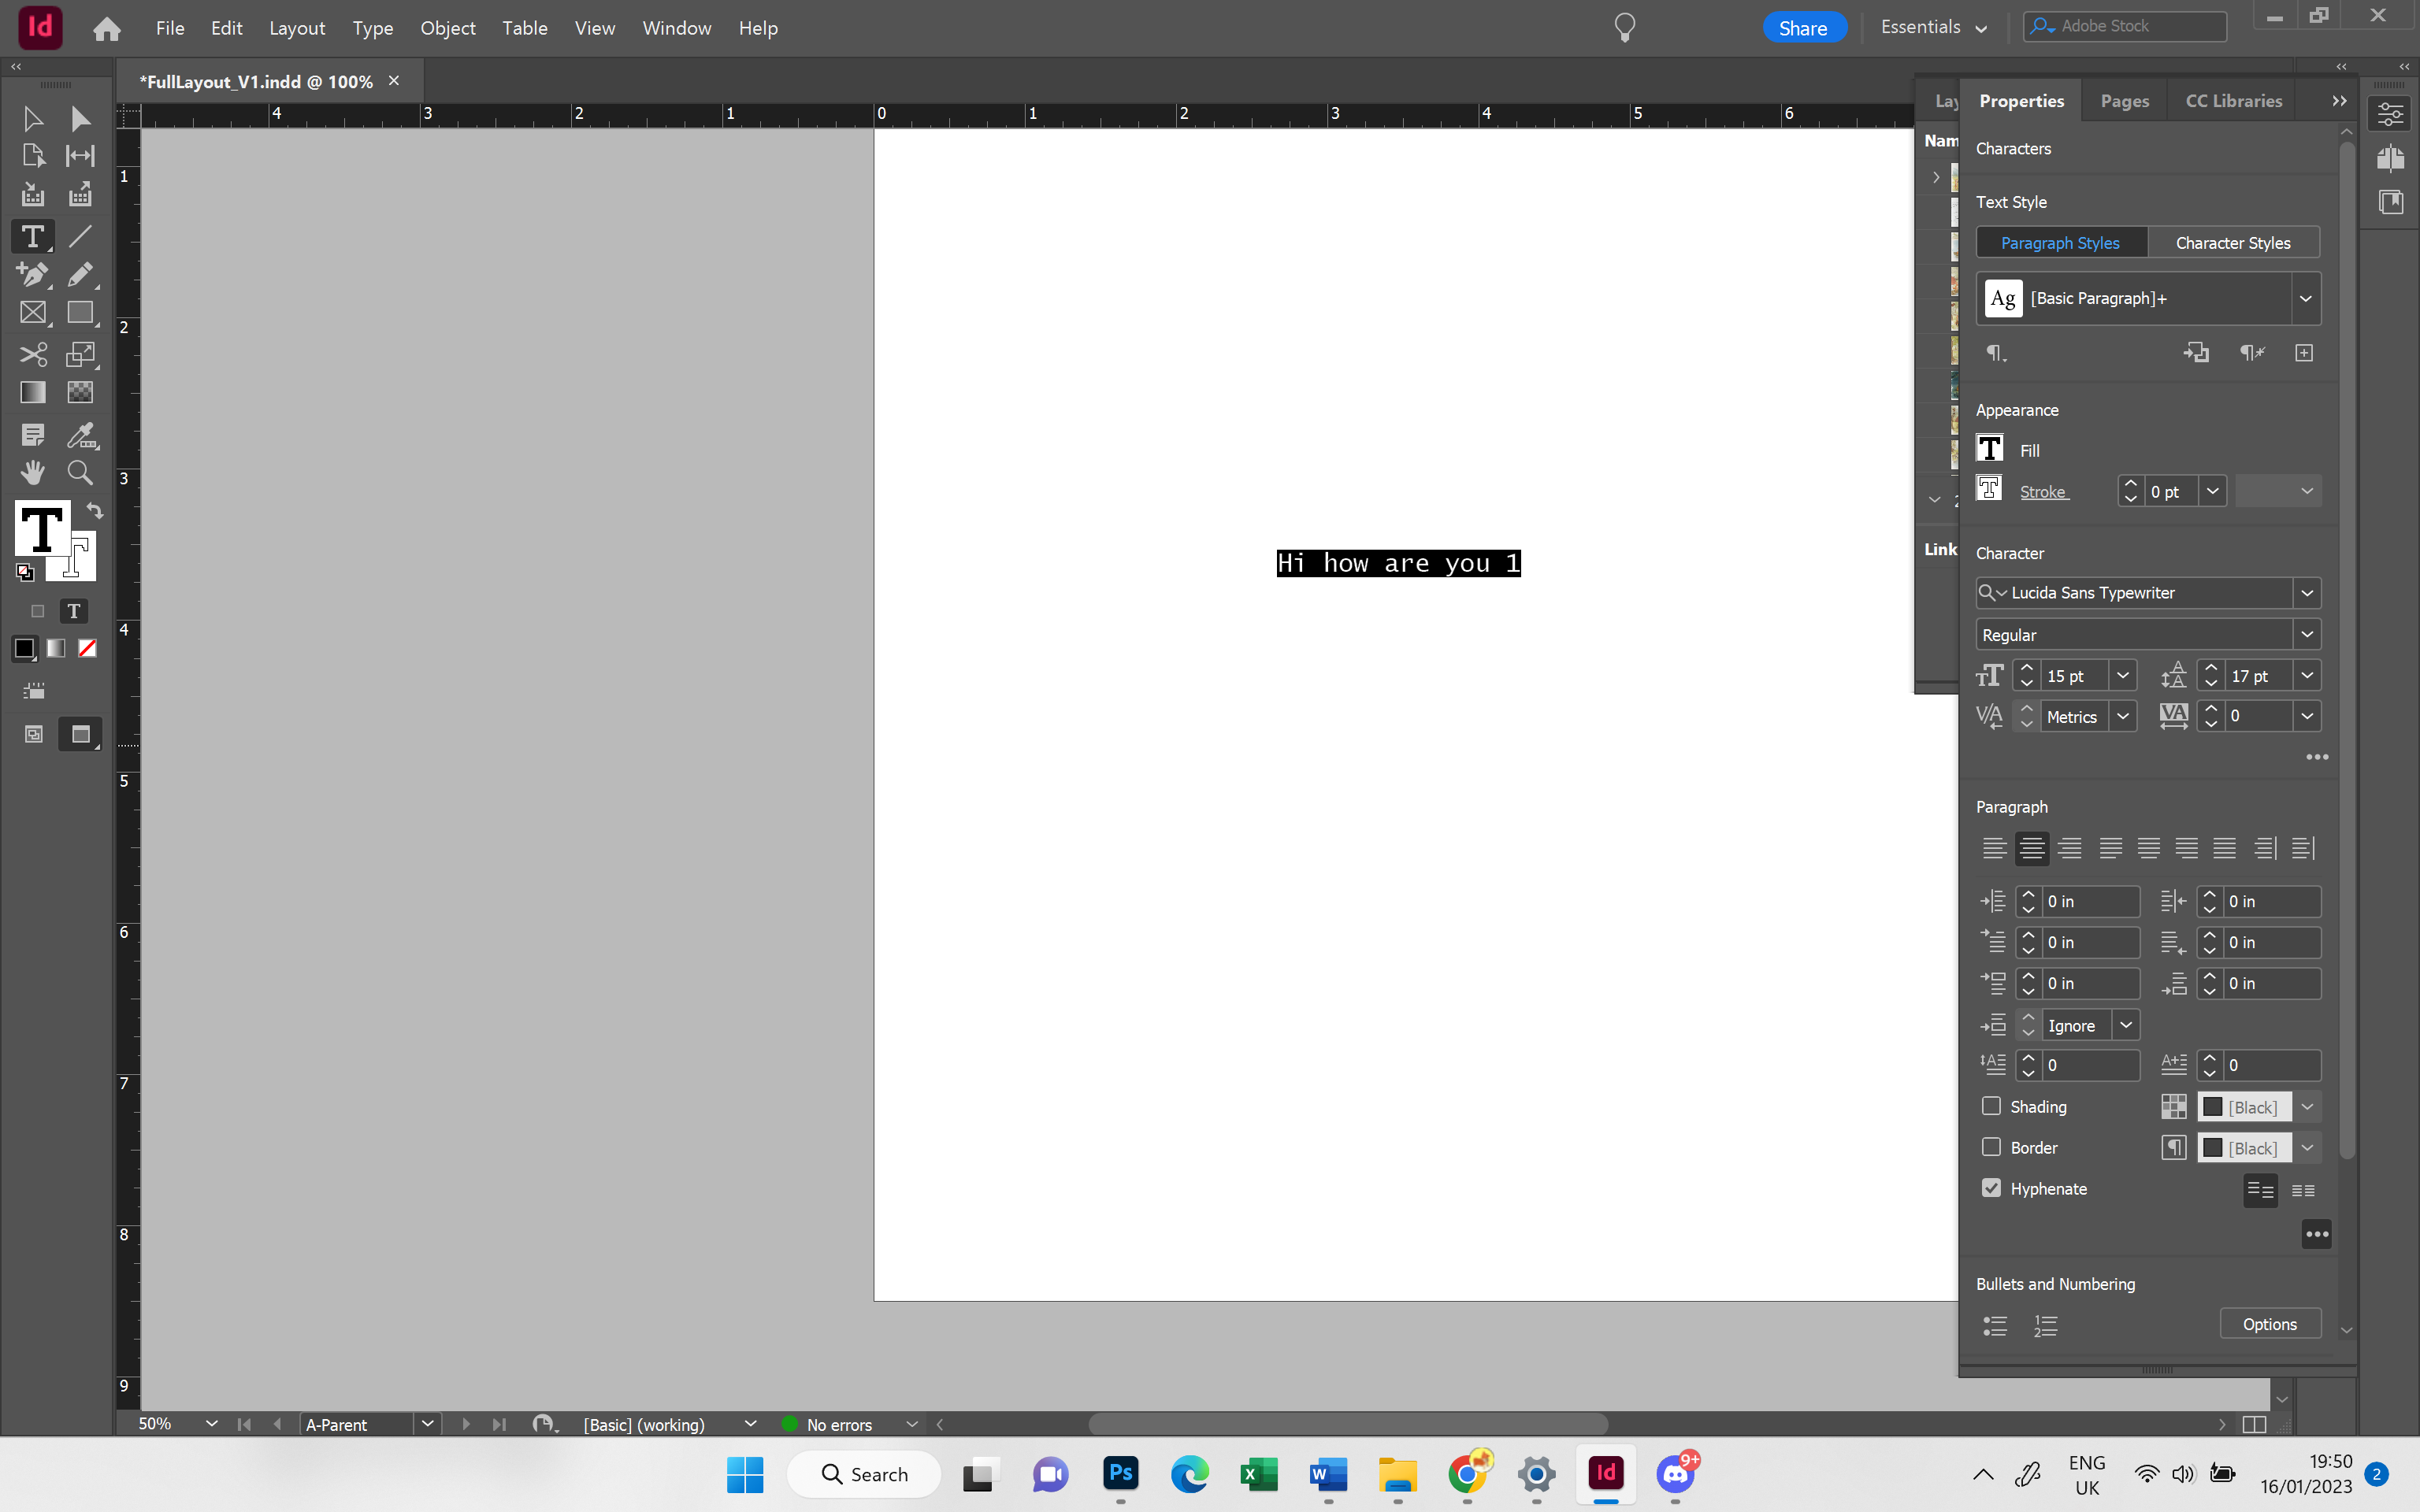Select the Zoom tool magnifier
This screenshot has height=1512, width=2420.
80,472
